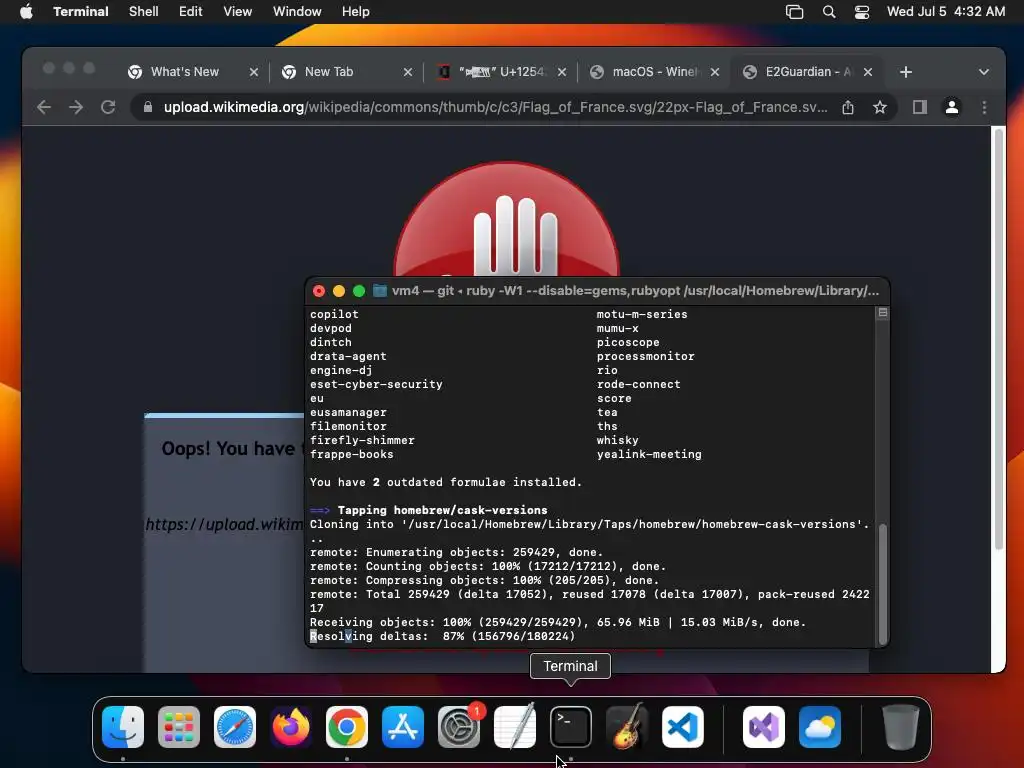Screen dimensions: 1024x768
Task: Open the cloud weather app in Dock
Action: (820, 727)
